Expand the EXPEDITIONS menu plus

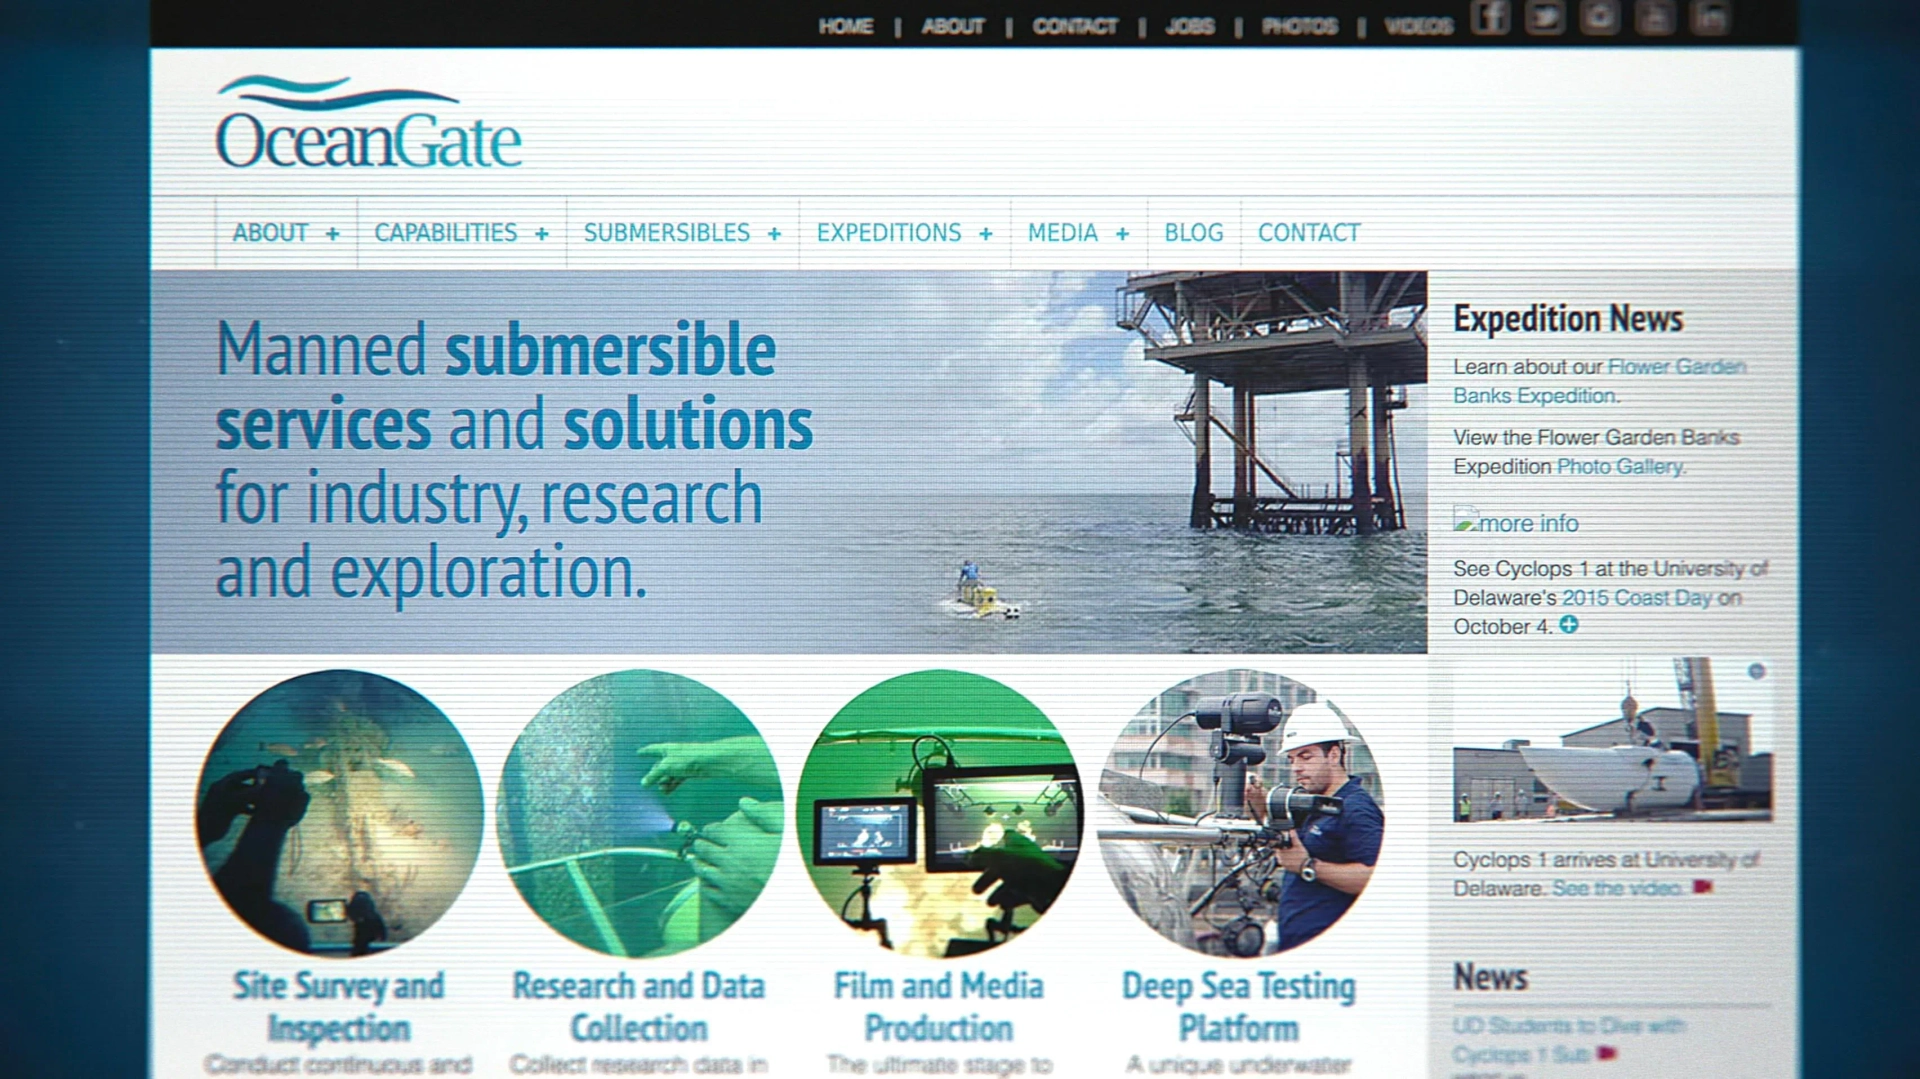coord(986,234)
